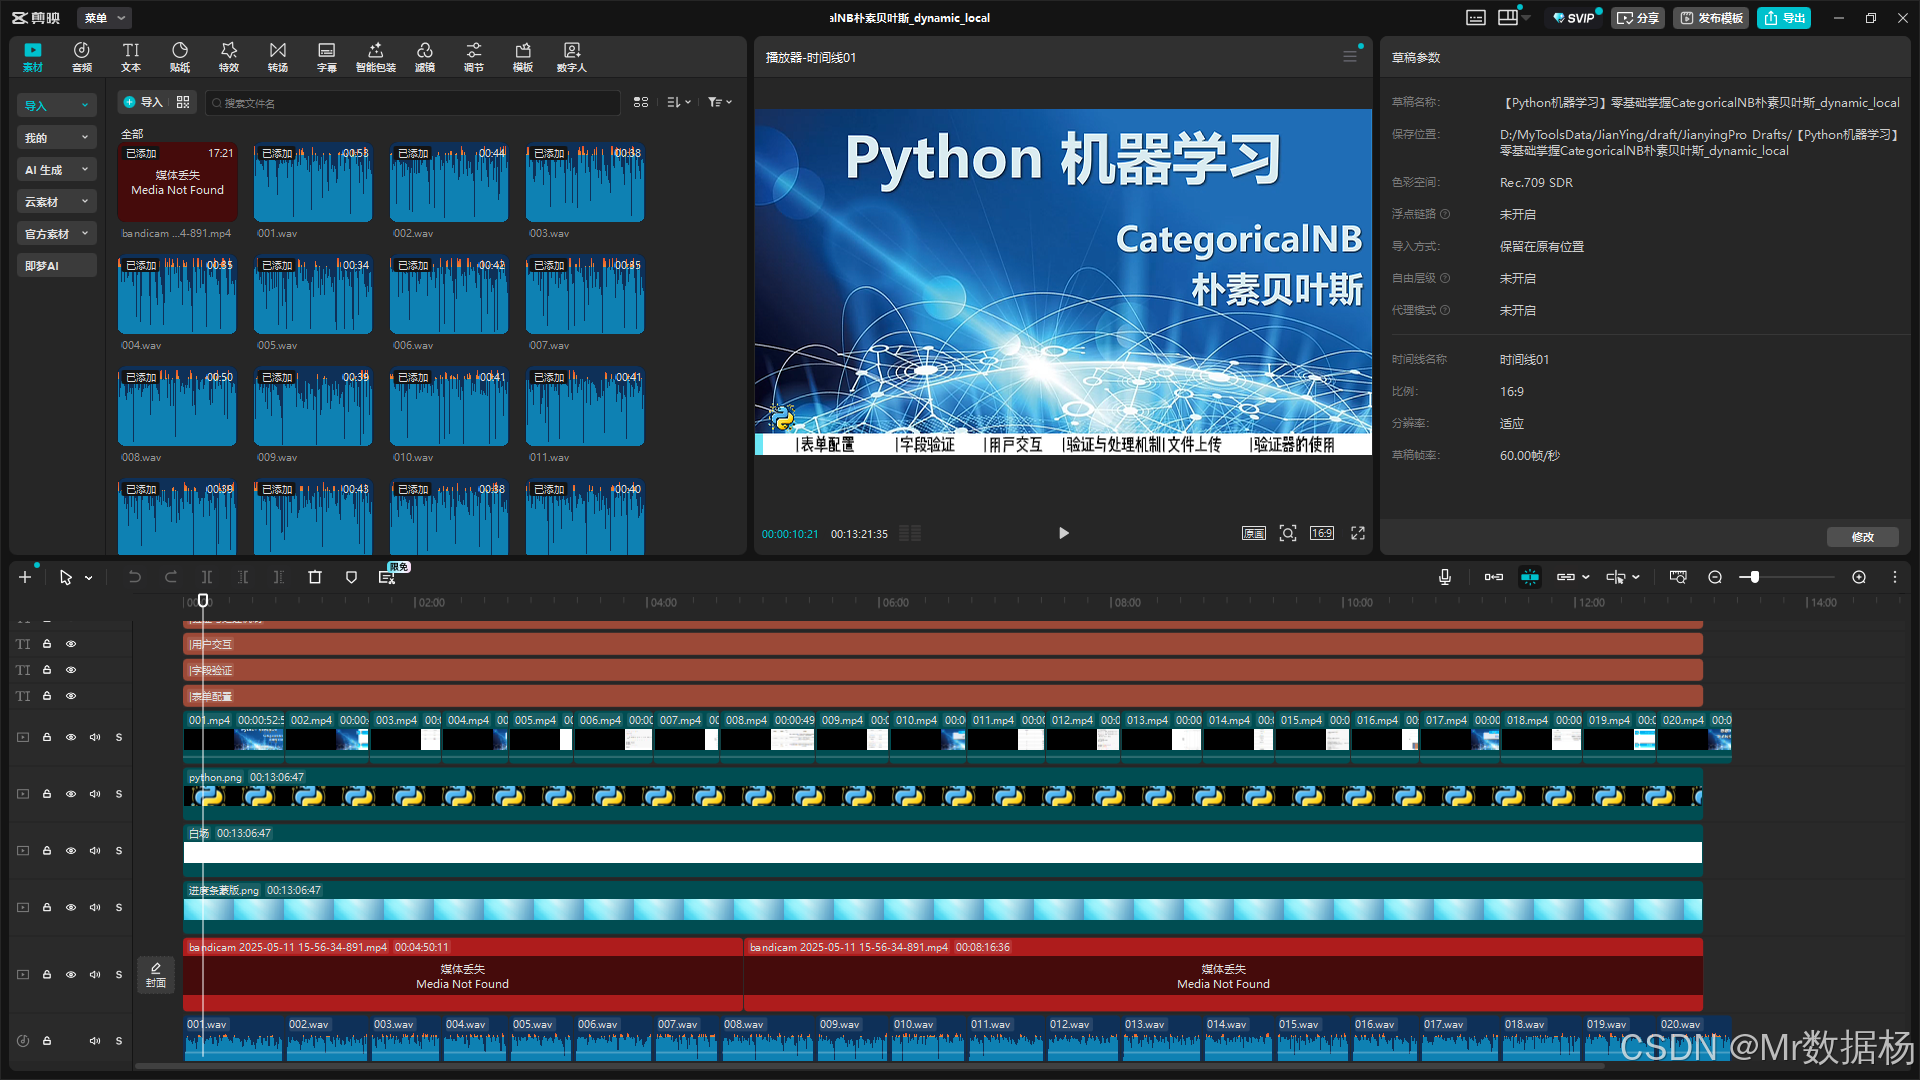Click the 导出 export button

[1785, 18]
